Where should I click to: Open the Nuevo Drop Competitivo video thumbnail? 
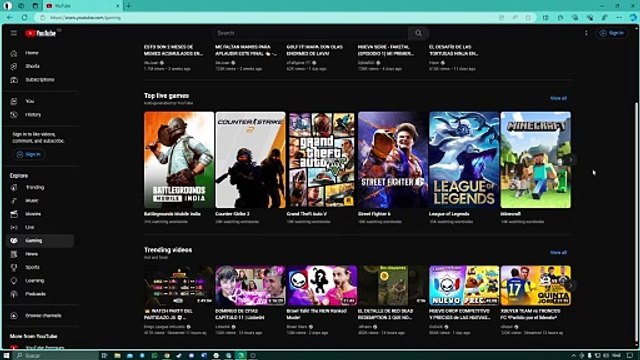pyautogui.click(x=464, y=286)
